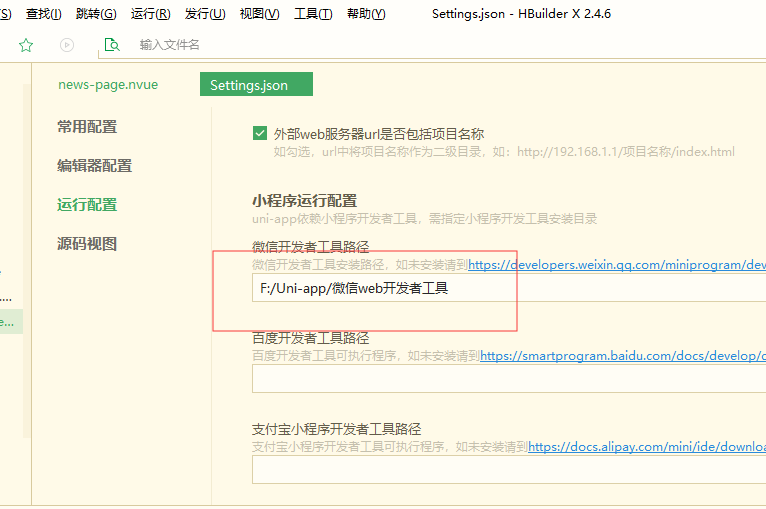Open 编辑器配置 settings section
The width and height of the screenshot is (766, 509).
tap(94, 166)
